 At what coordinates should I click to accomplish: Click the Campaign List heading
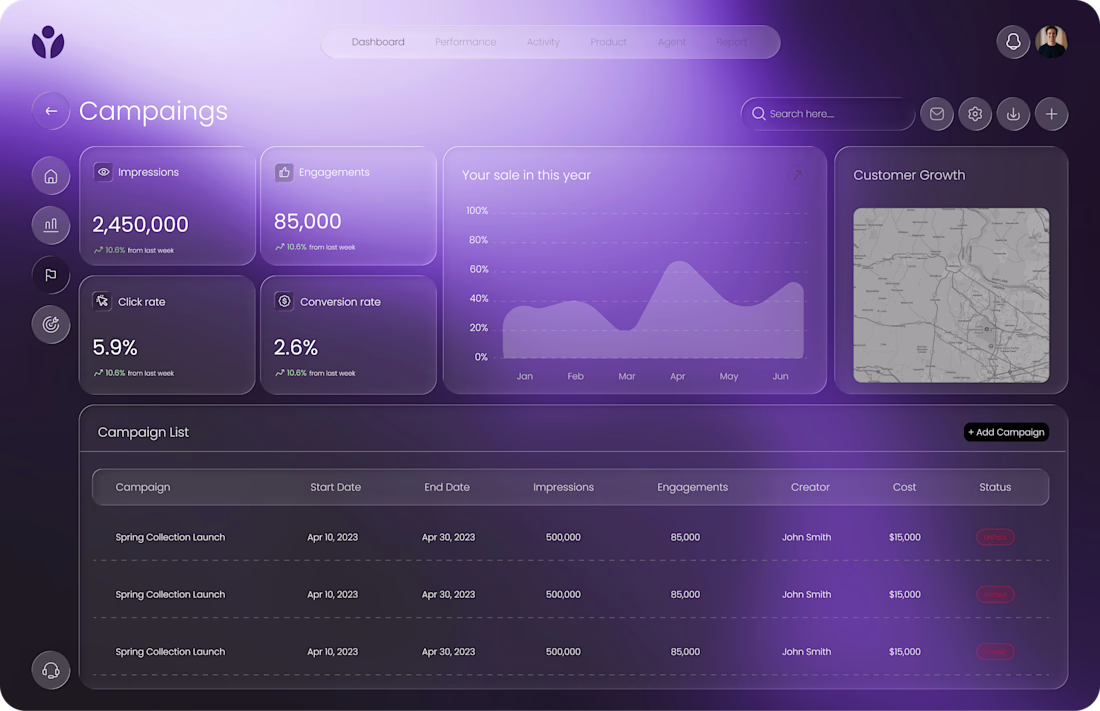(x=143, y=432)
